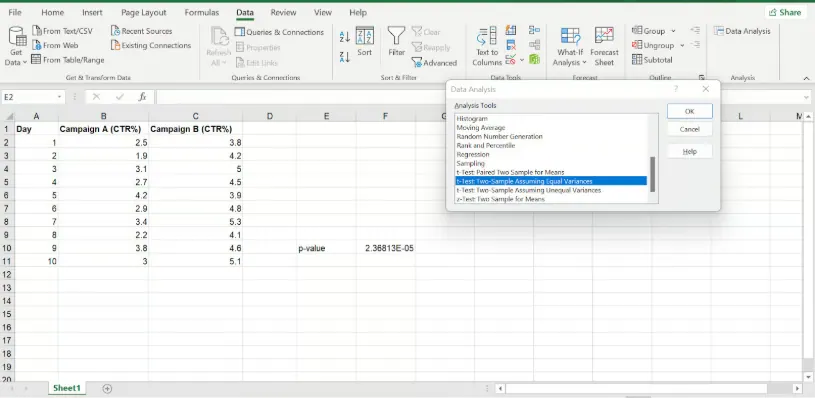Open Advanced filter options

[x=434, y=63]
